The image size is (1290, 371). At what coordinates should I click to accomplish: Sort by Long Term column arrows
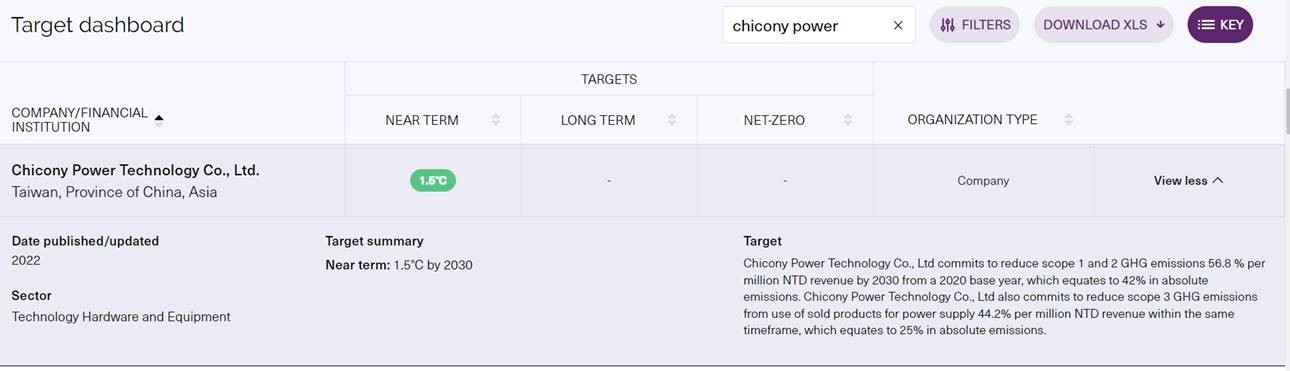pyautogui.click(x=671, y=120)
